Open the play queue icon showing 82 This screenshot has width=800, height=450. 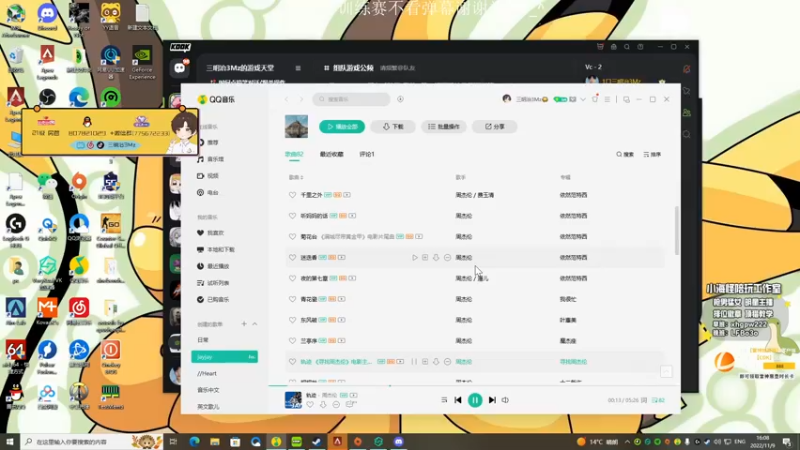(658, 401)
